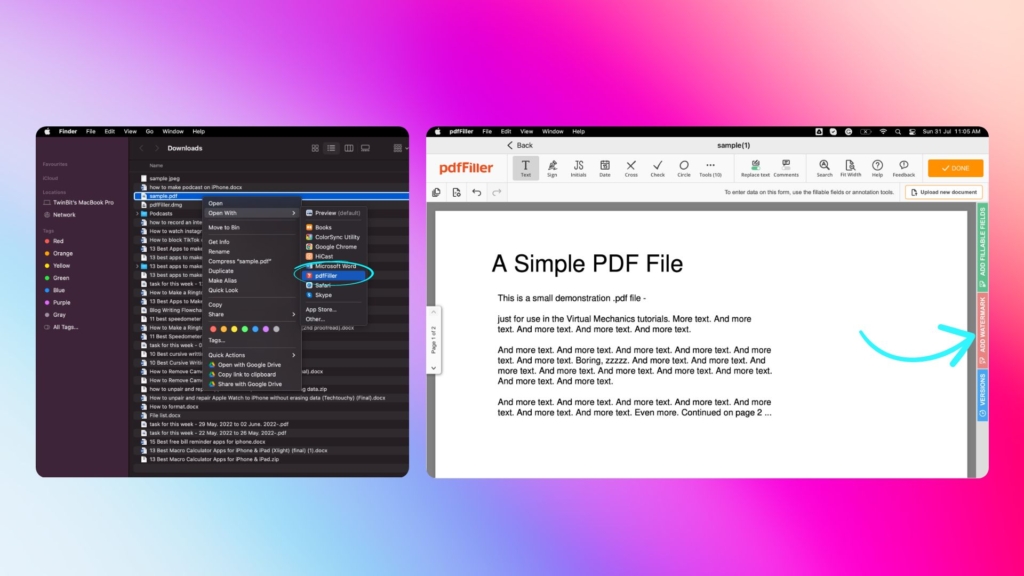Viewport: 1024px width, 576px height.
Task: Select the Orange tag in Finder sidebar
Action: coord(59,253)
